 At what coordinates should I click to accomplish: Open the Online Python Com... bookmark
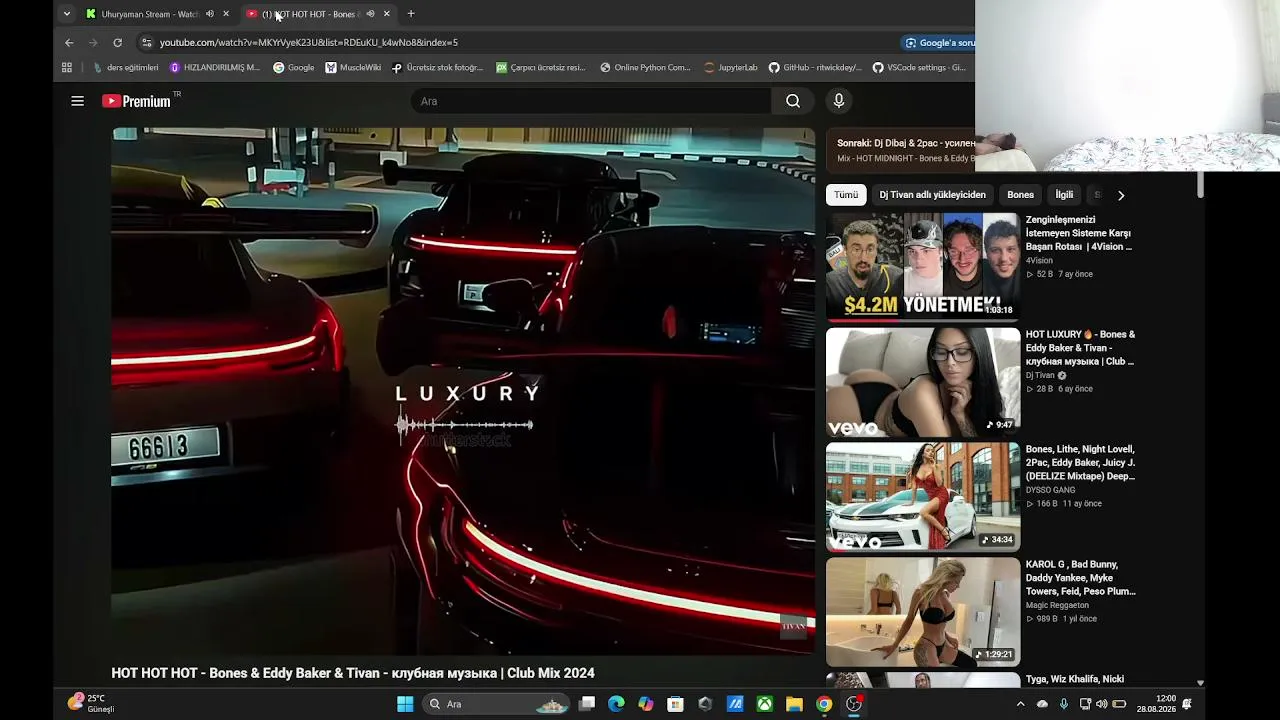click(x=645, y=68)
